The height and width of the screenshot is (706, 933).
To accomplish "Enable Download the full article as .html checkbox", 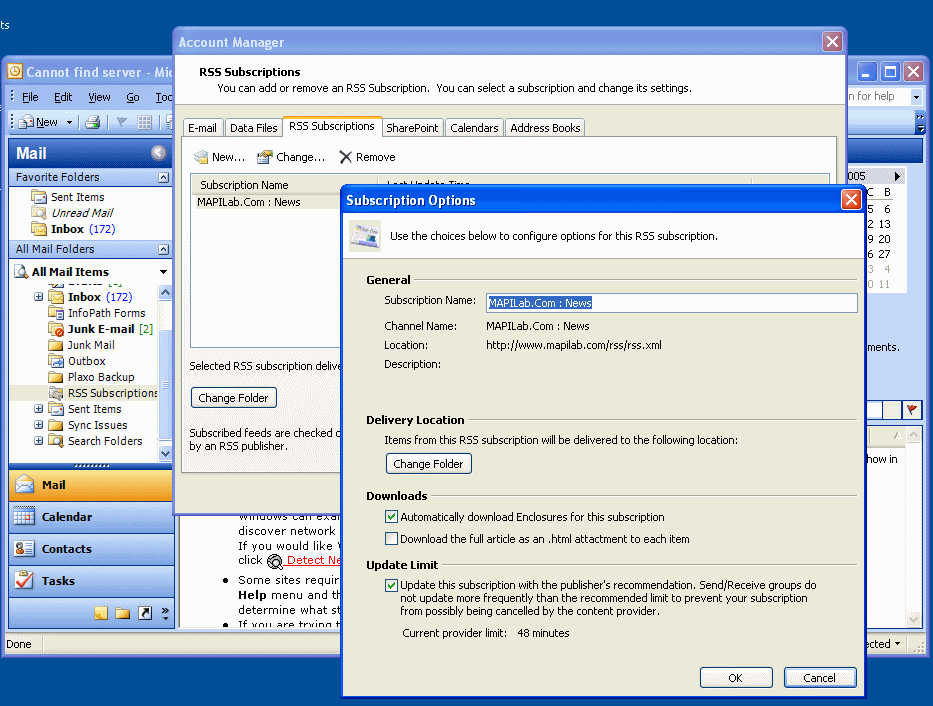I will pos(392,539).
